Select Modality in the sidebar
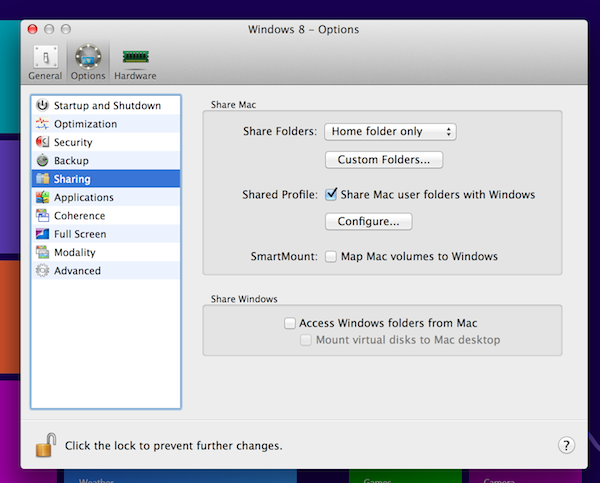 click(106, 252)
